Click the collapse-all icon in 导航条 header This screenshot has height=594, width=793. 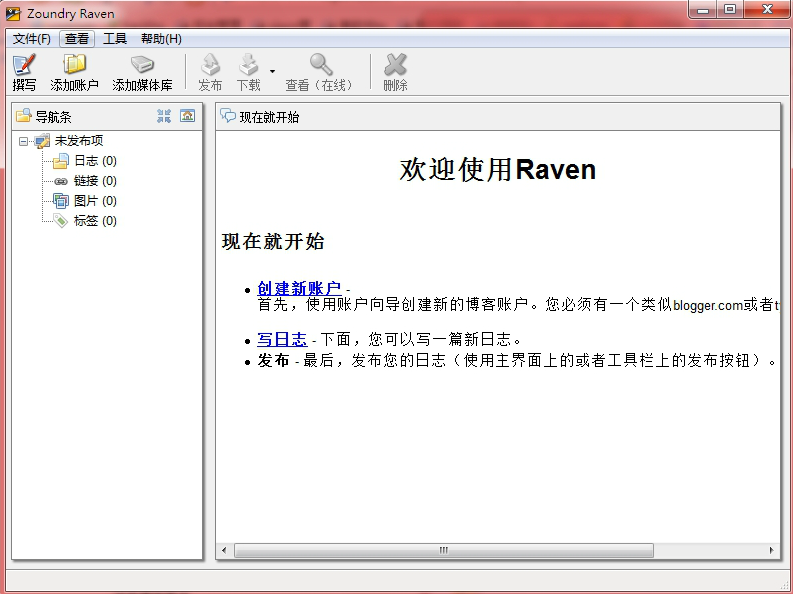(164, 116)
